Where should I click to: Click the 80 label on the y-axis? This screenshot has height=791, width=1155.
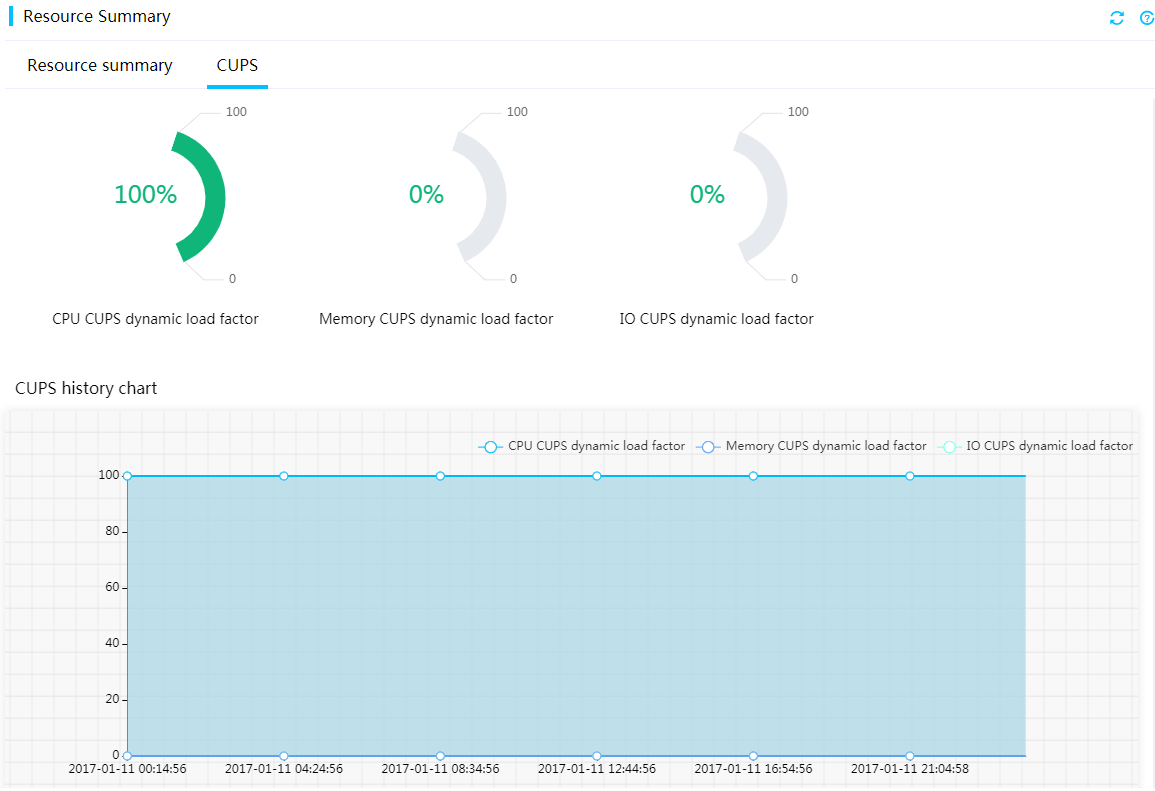[112, 531]
